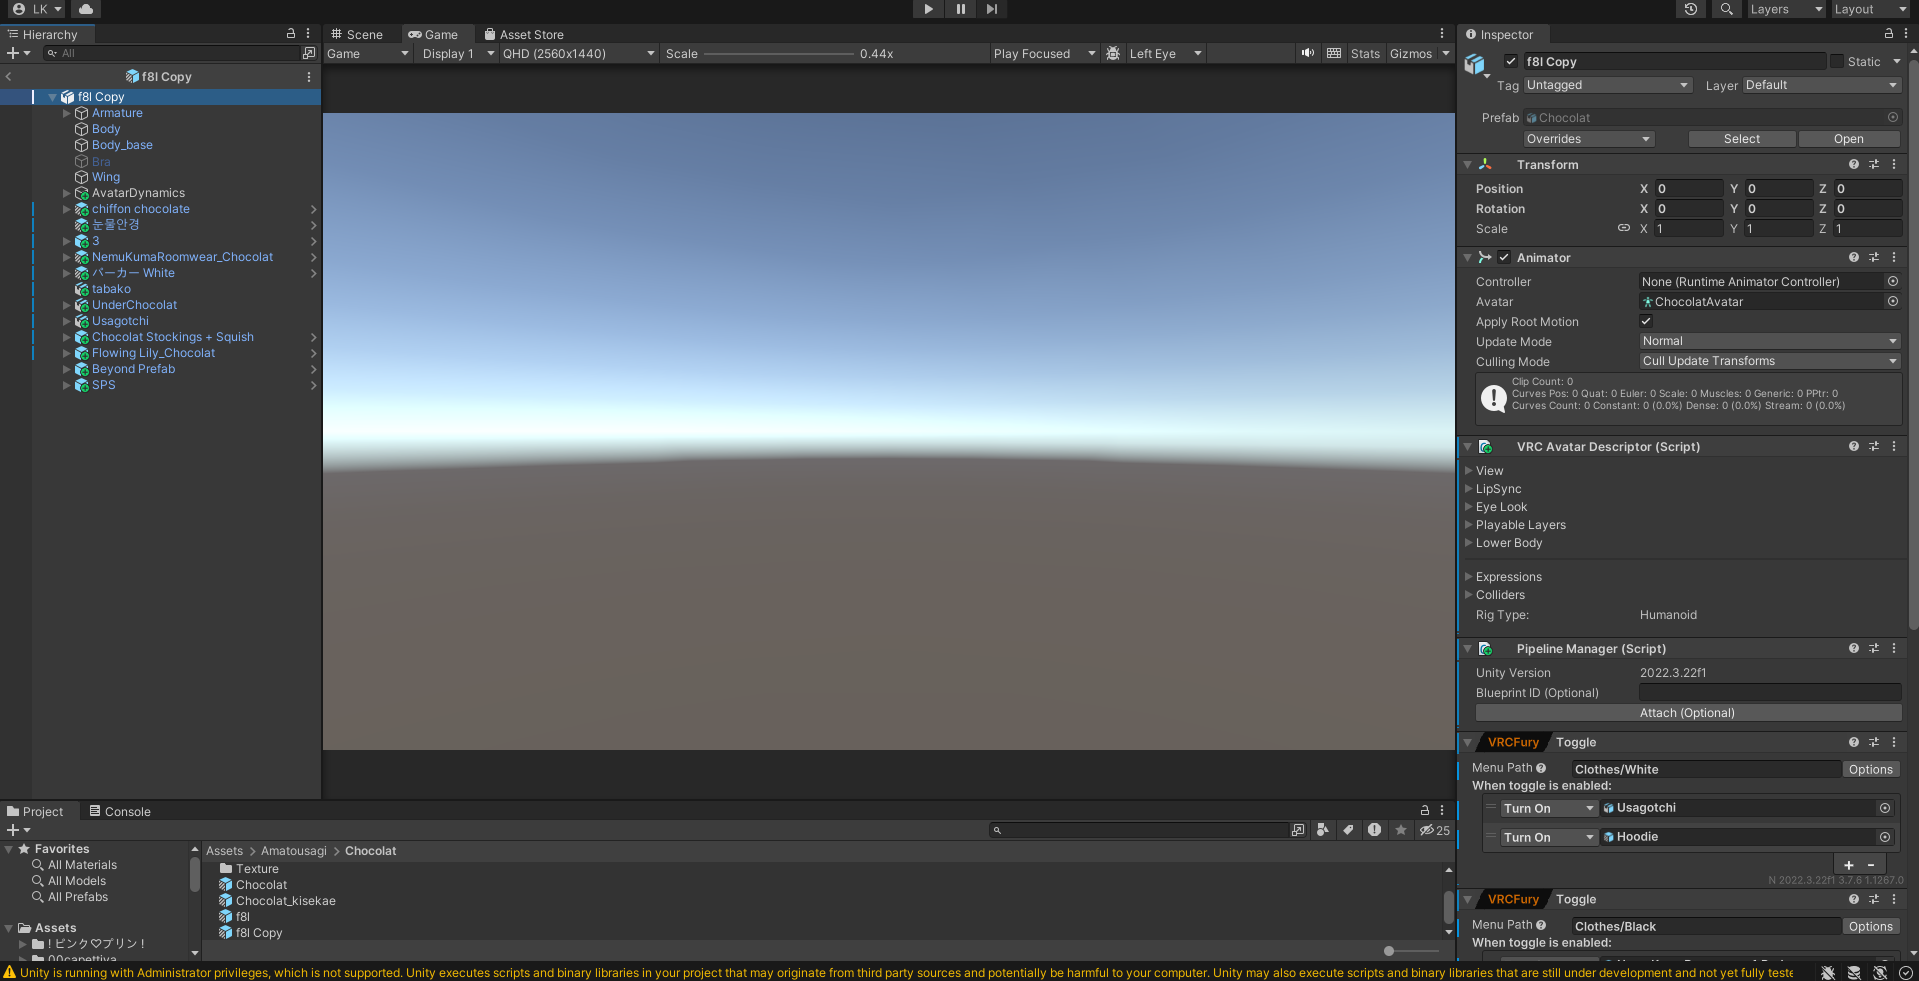The image size is (1919, 981).
Task: Open the Tag Untagged dropdown
Action: pyautogui.click(x=1608, y=85)
